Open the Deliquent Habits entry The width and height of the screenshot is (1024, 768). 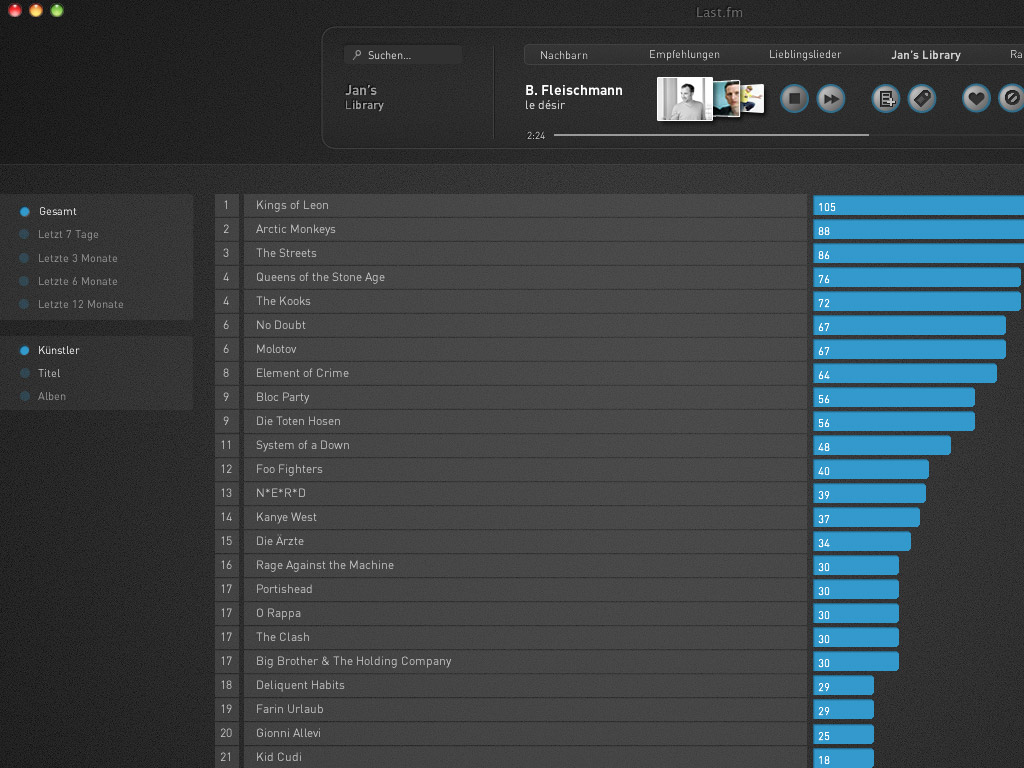click(525, 685)
